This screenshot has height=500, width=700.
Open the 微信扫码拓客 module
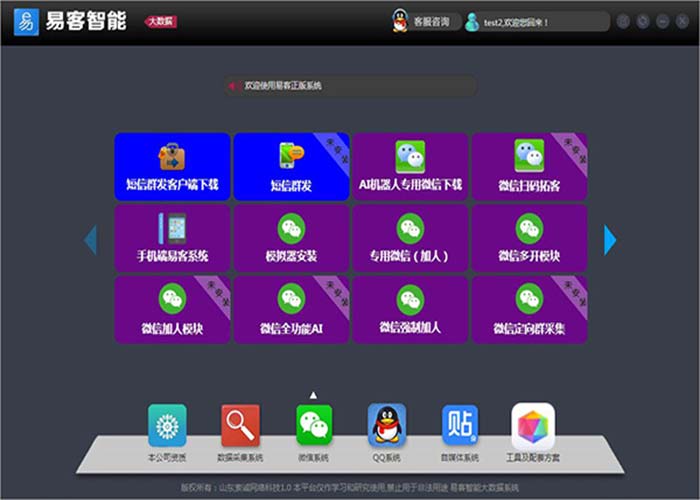pyautogui.click(x=529, y=167)
